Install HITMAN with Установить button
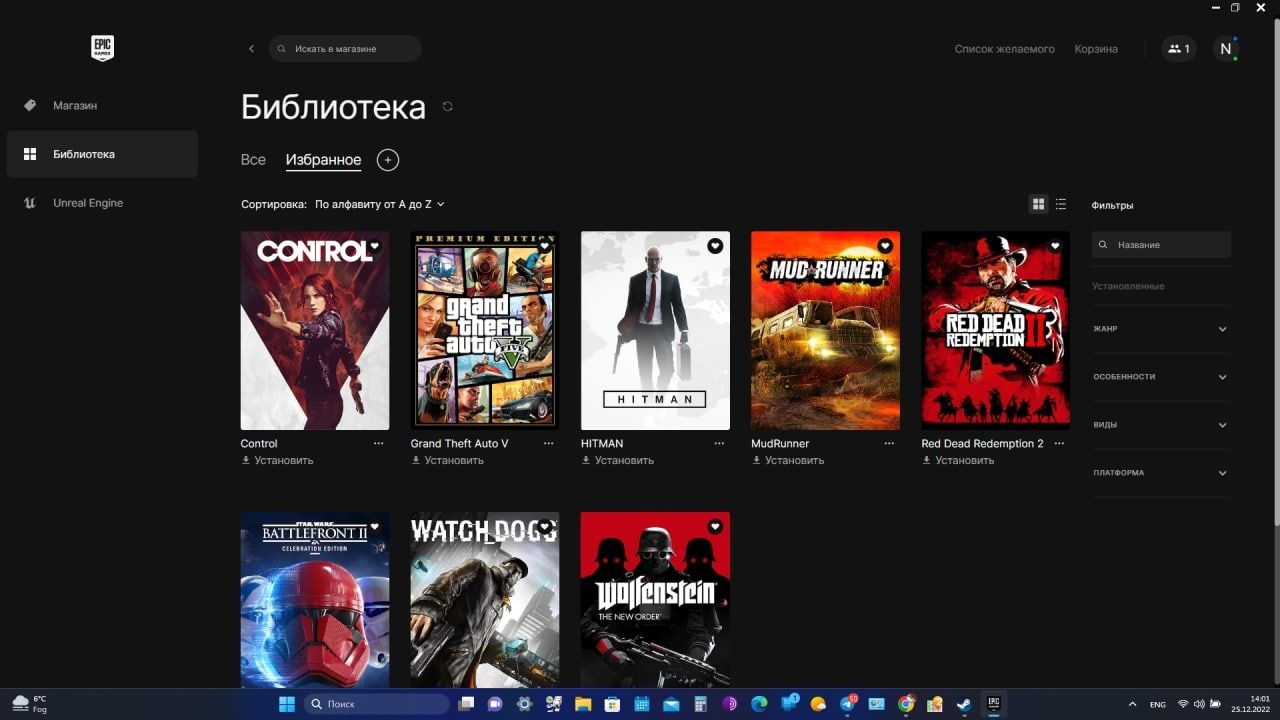 pyautogui.click(x=617, y=460)
